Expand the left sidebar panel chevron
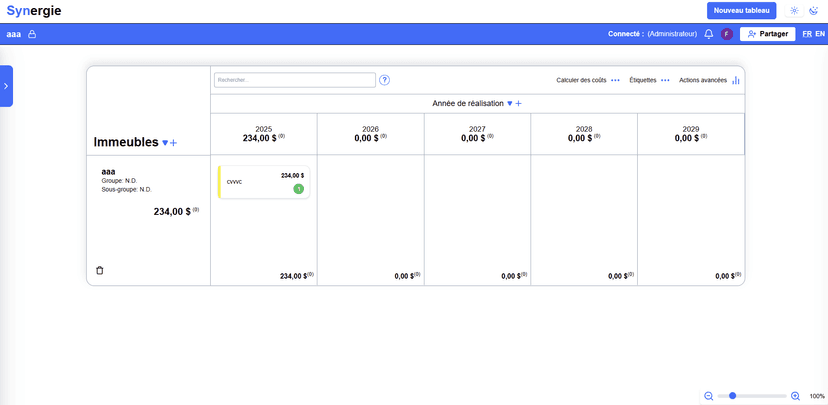The image size is (828, 405). tap(6, 86)
